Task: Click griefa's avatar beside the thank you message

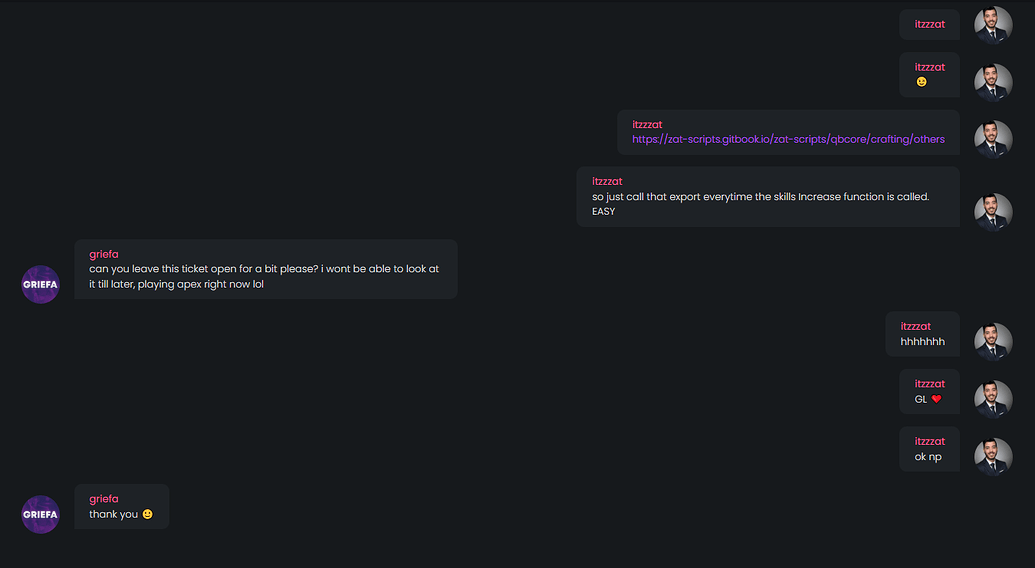Action: point(41,515)
